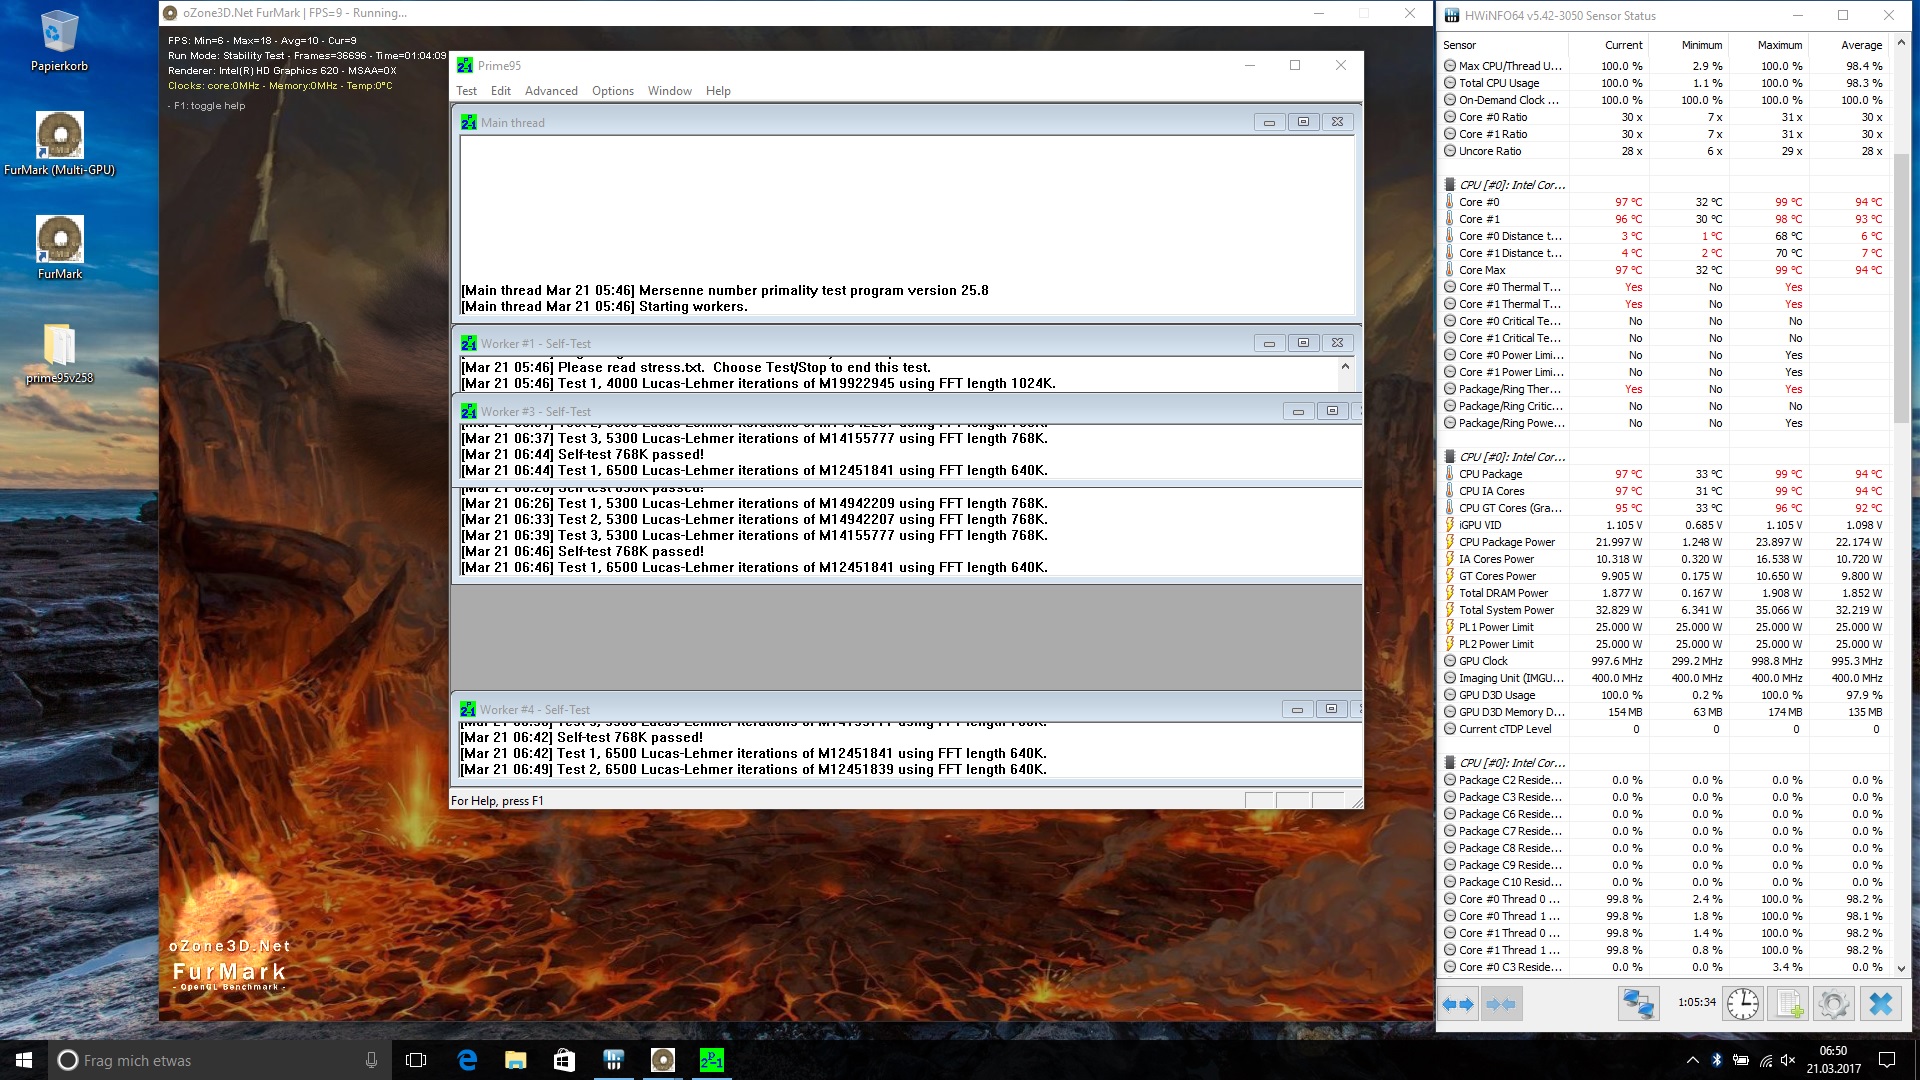1920x1080 pixels.
Task: Click the HWiNFO scrollbar down arrow
Action: (1901, 968)
